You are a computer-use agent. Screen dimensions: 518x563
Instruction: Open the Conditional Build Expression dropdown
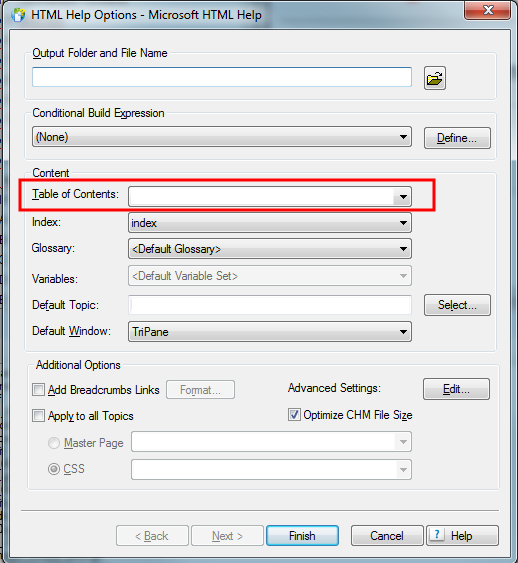(222, 136)
